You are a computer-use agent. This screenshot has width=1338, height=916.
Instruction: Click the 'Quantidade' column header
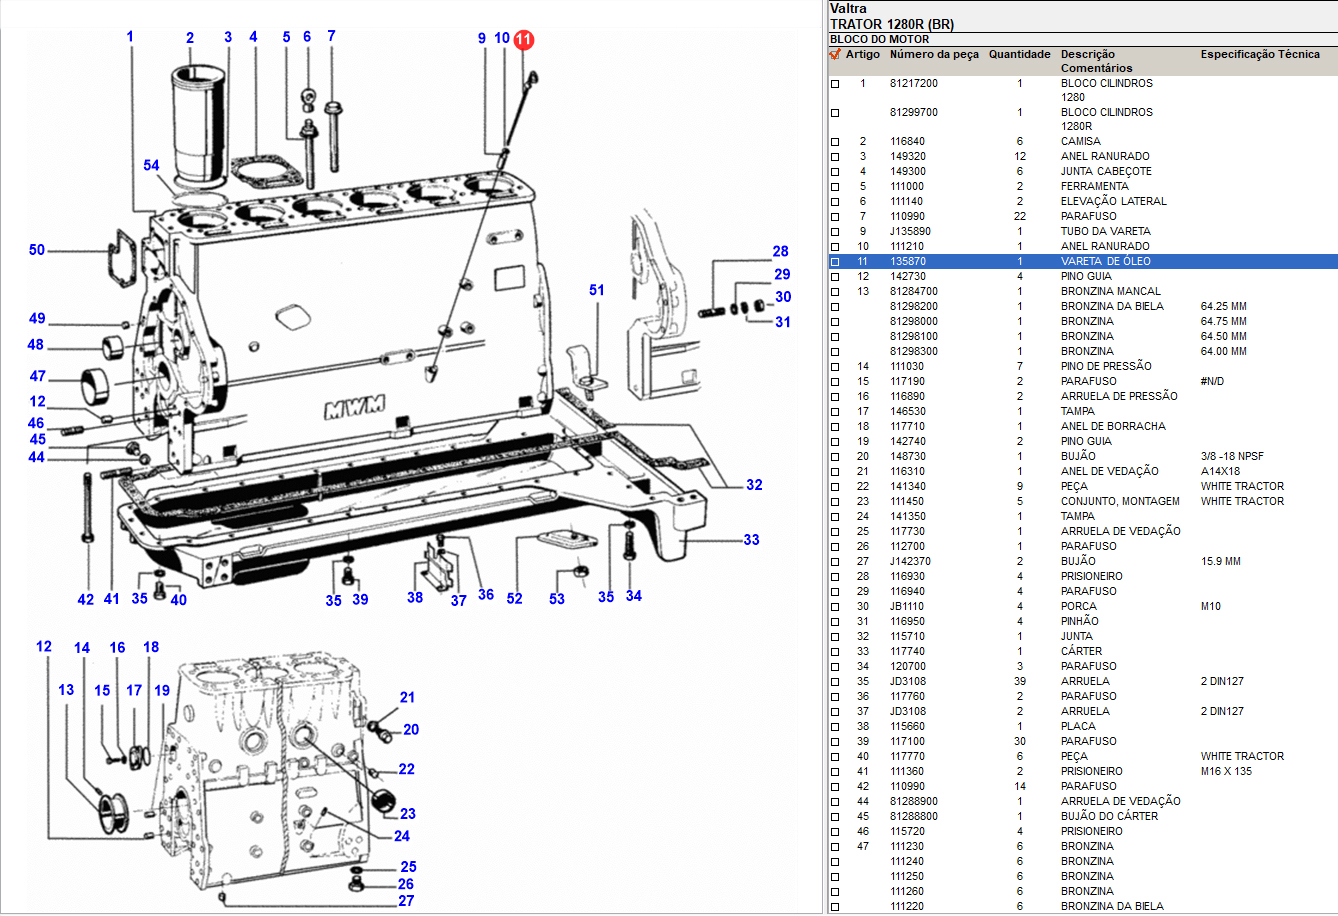[1019, 55]
